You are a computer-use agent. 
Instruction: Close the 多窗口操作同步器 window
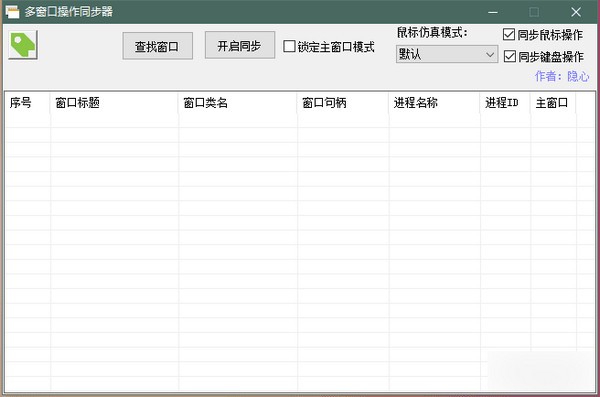click(576, 12)
